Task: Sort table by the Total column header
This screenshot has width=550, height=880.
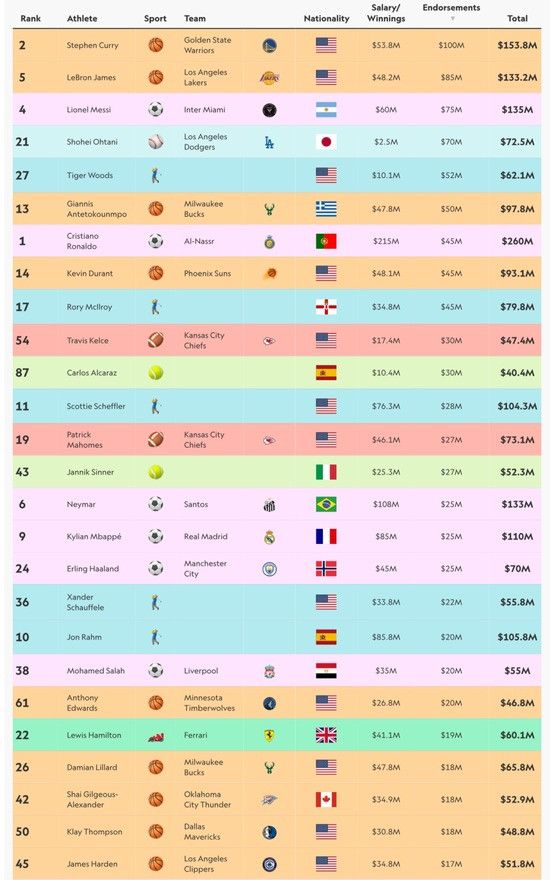Action: click(x=517, y=19)
